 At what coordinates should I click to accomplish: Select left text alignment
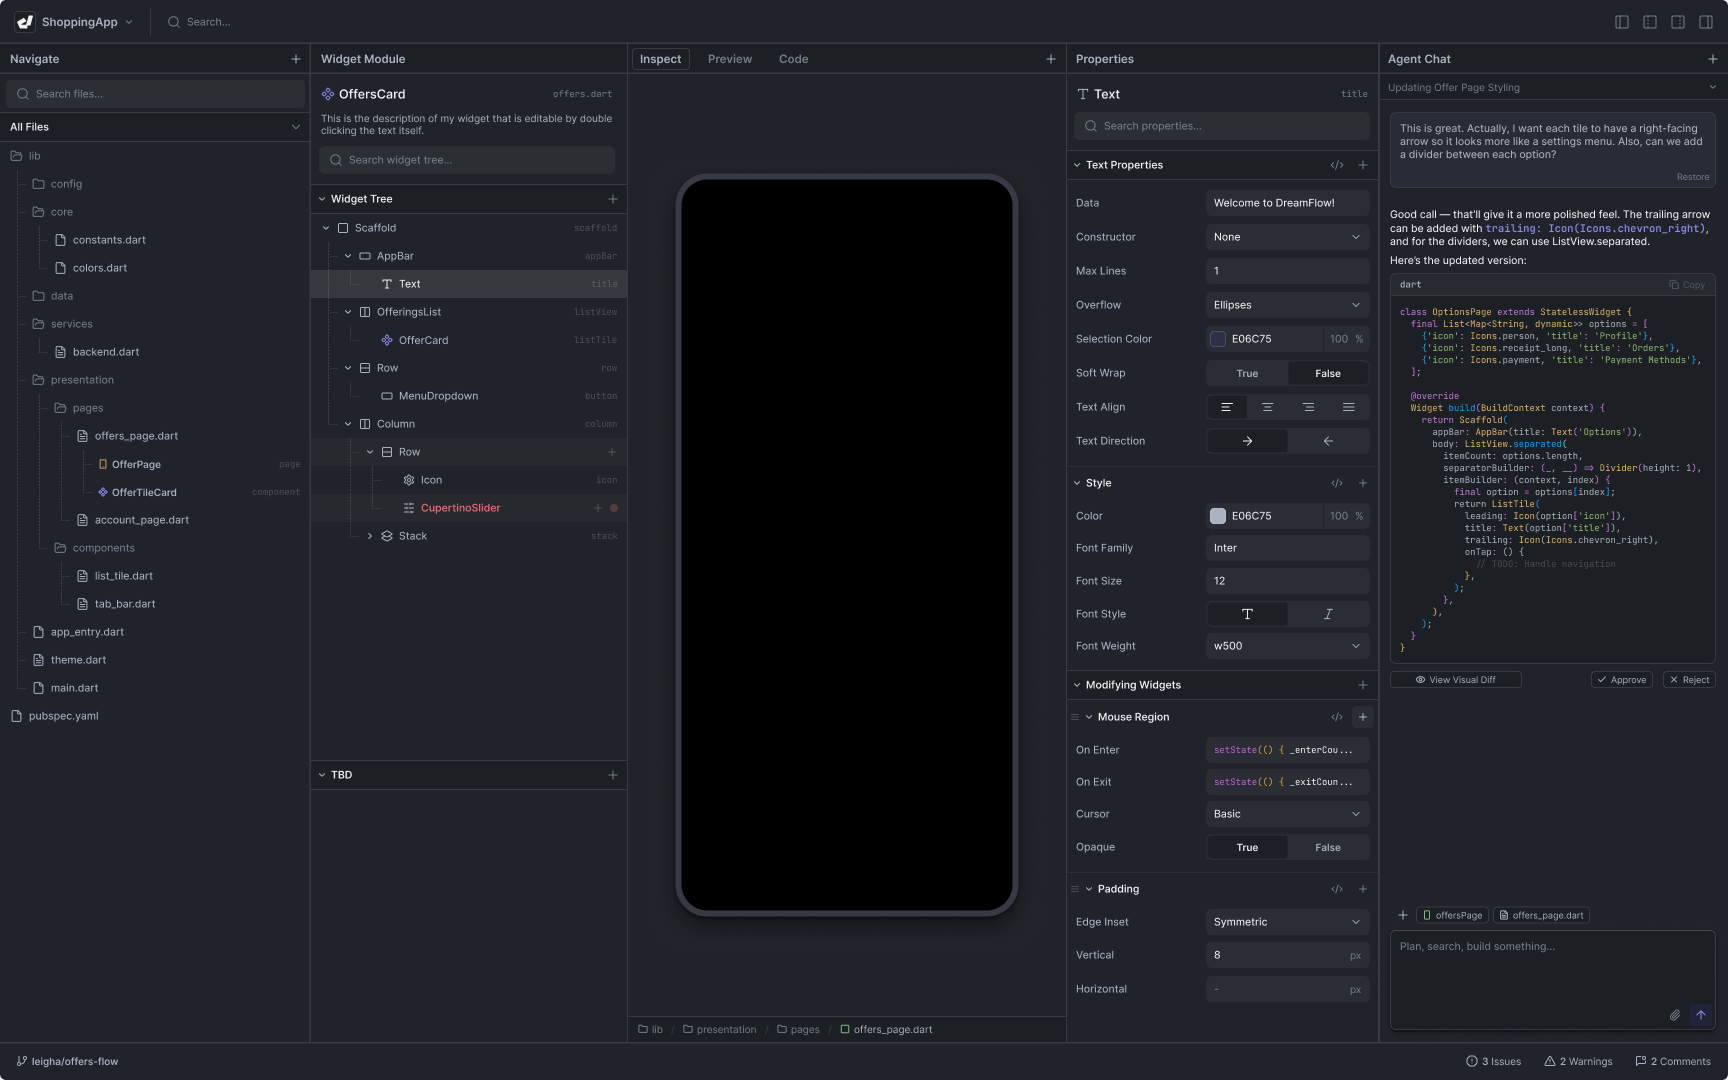1227,407
